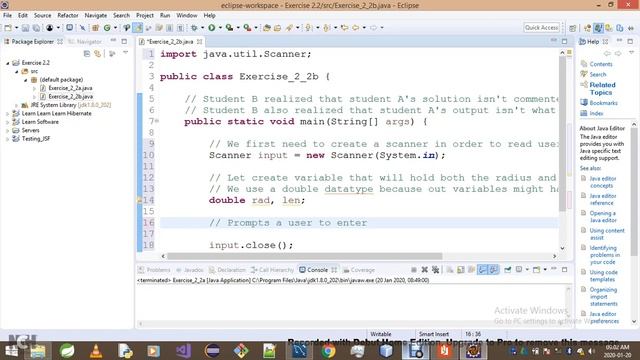Open the Project menu
Viewport: 640px width, 360px height.
(145, 15)
